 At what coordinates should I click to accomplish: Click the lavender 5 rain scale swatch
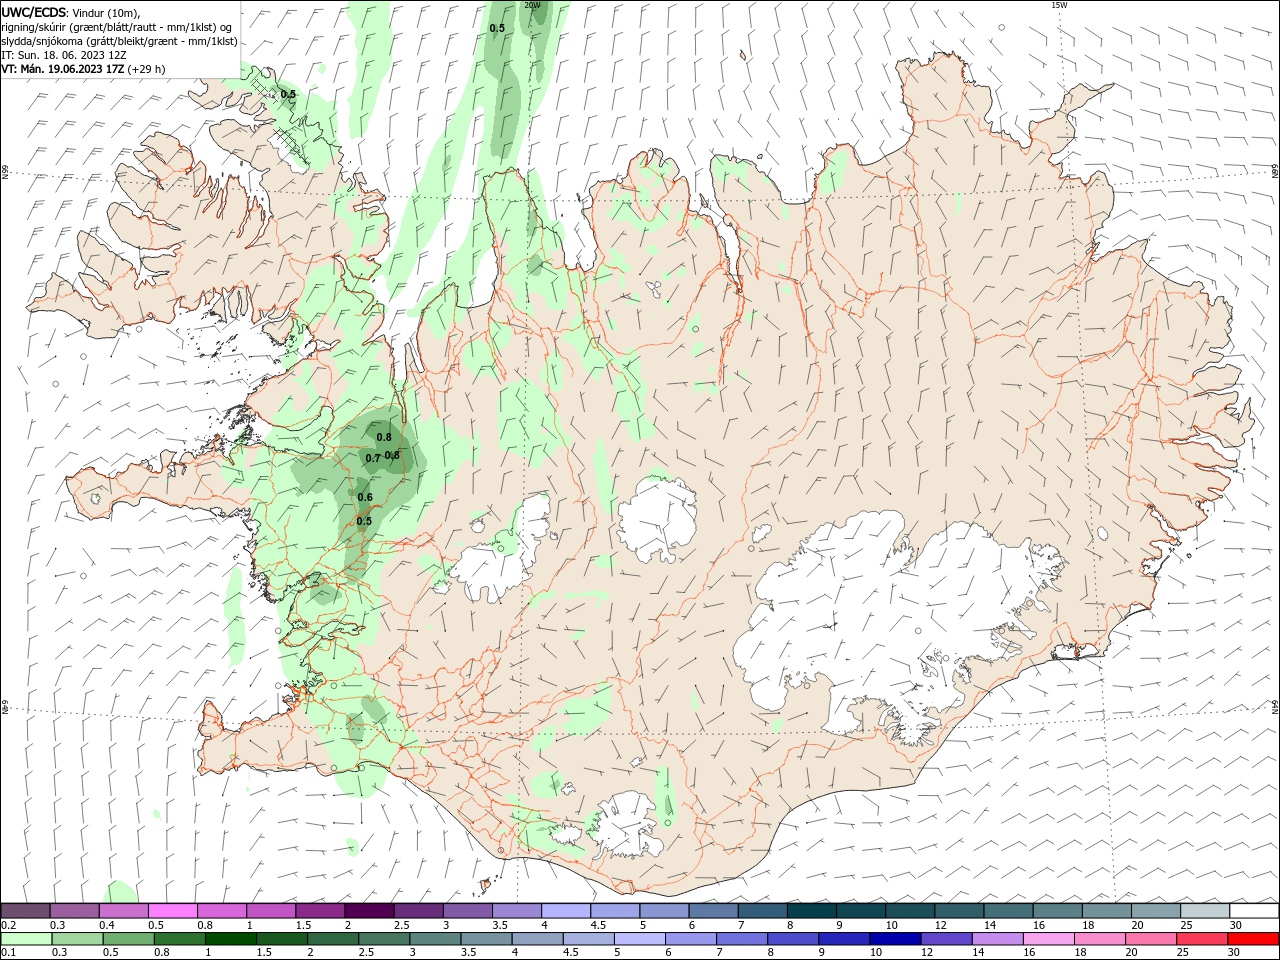tap(640, 938)
